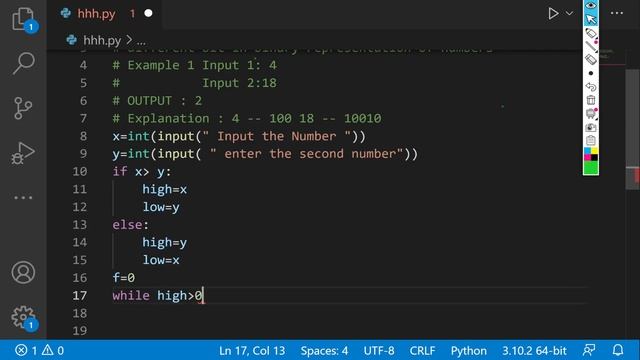Choose the cyan pen color
640x360 pixels.
[x=587, y=151]
